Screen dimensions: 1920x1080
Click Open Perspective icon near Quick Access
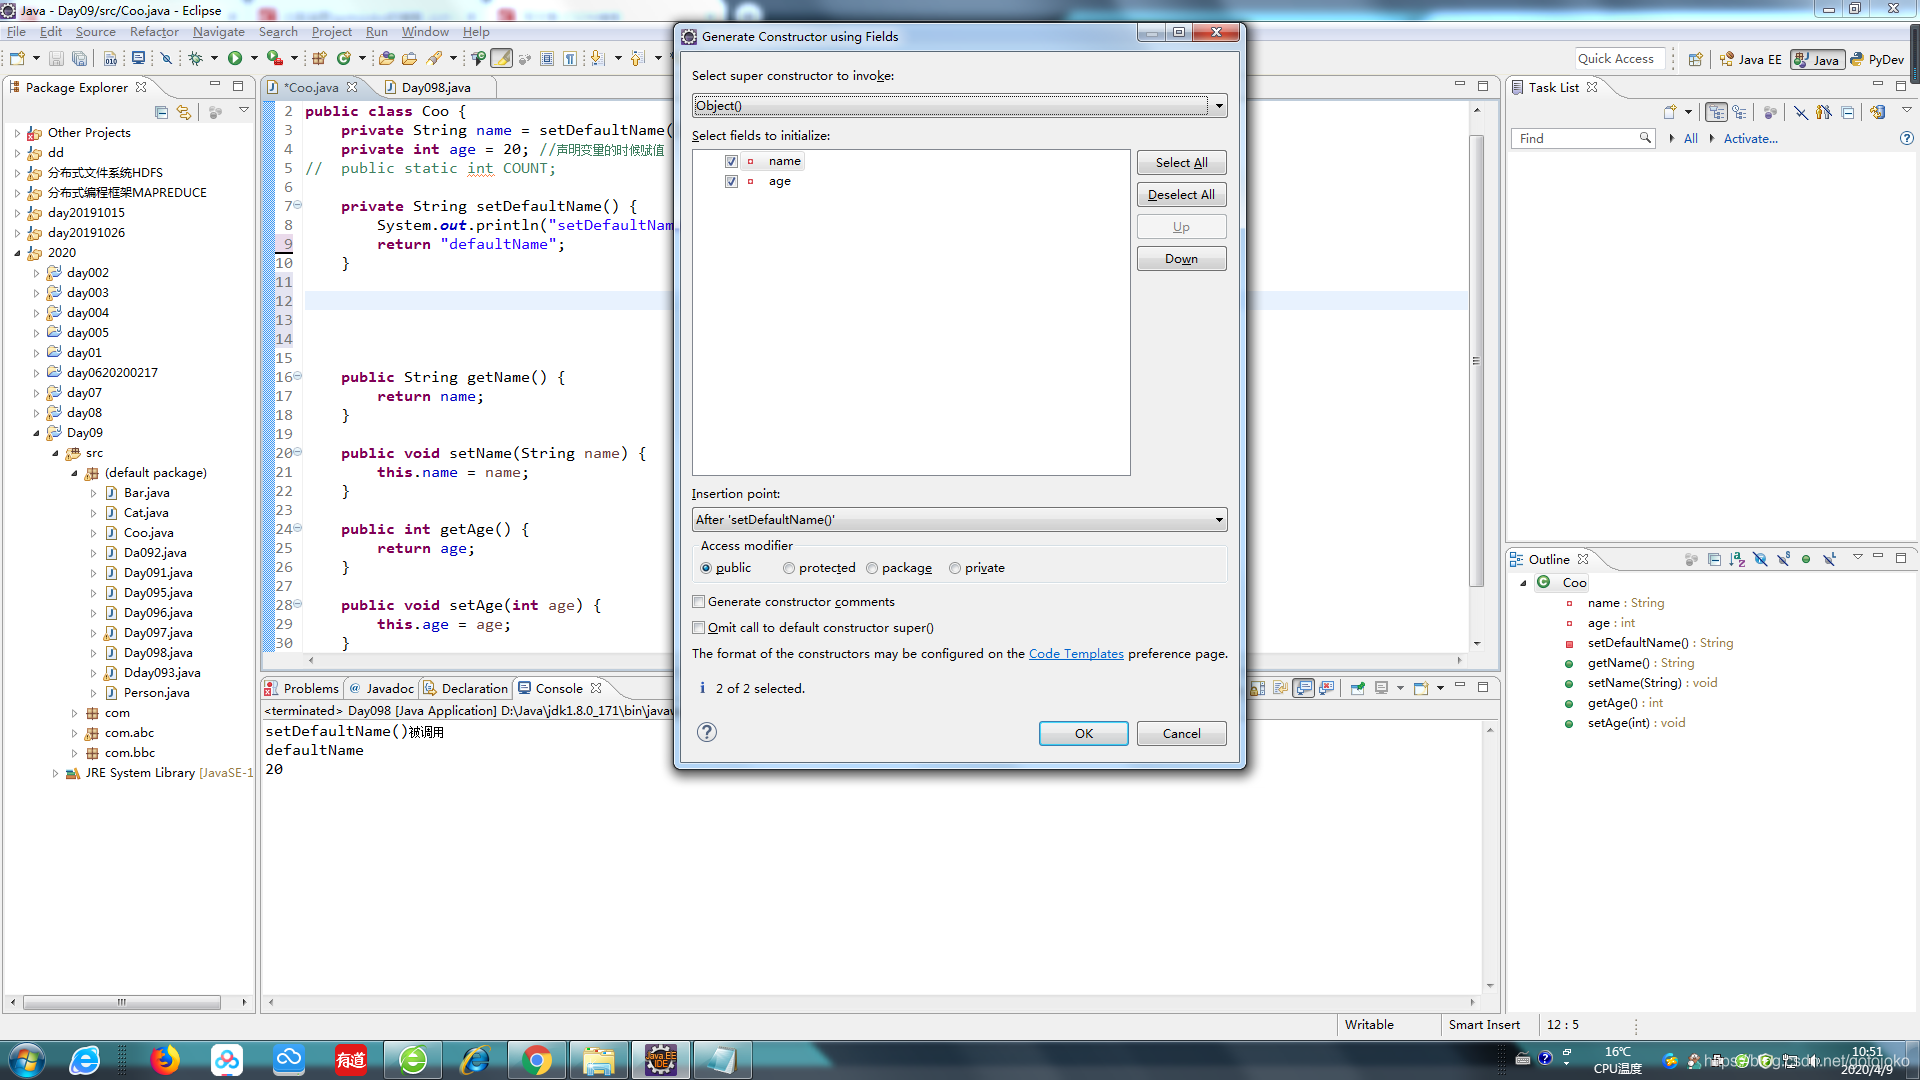[x=1695, y=59]
